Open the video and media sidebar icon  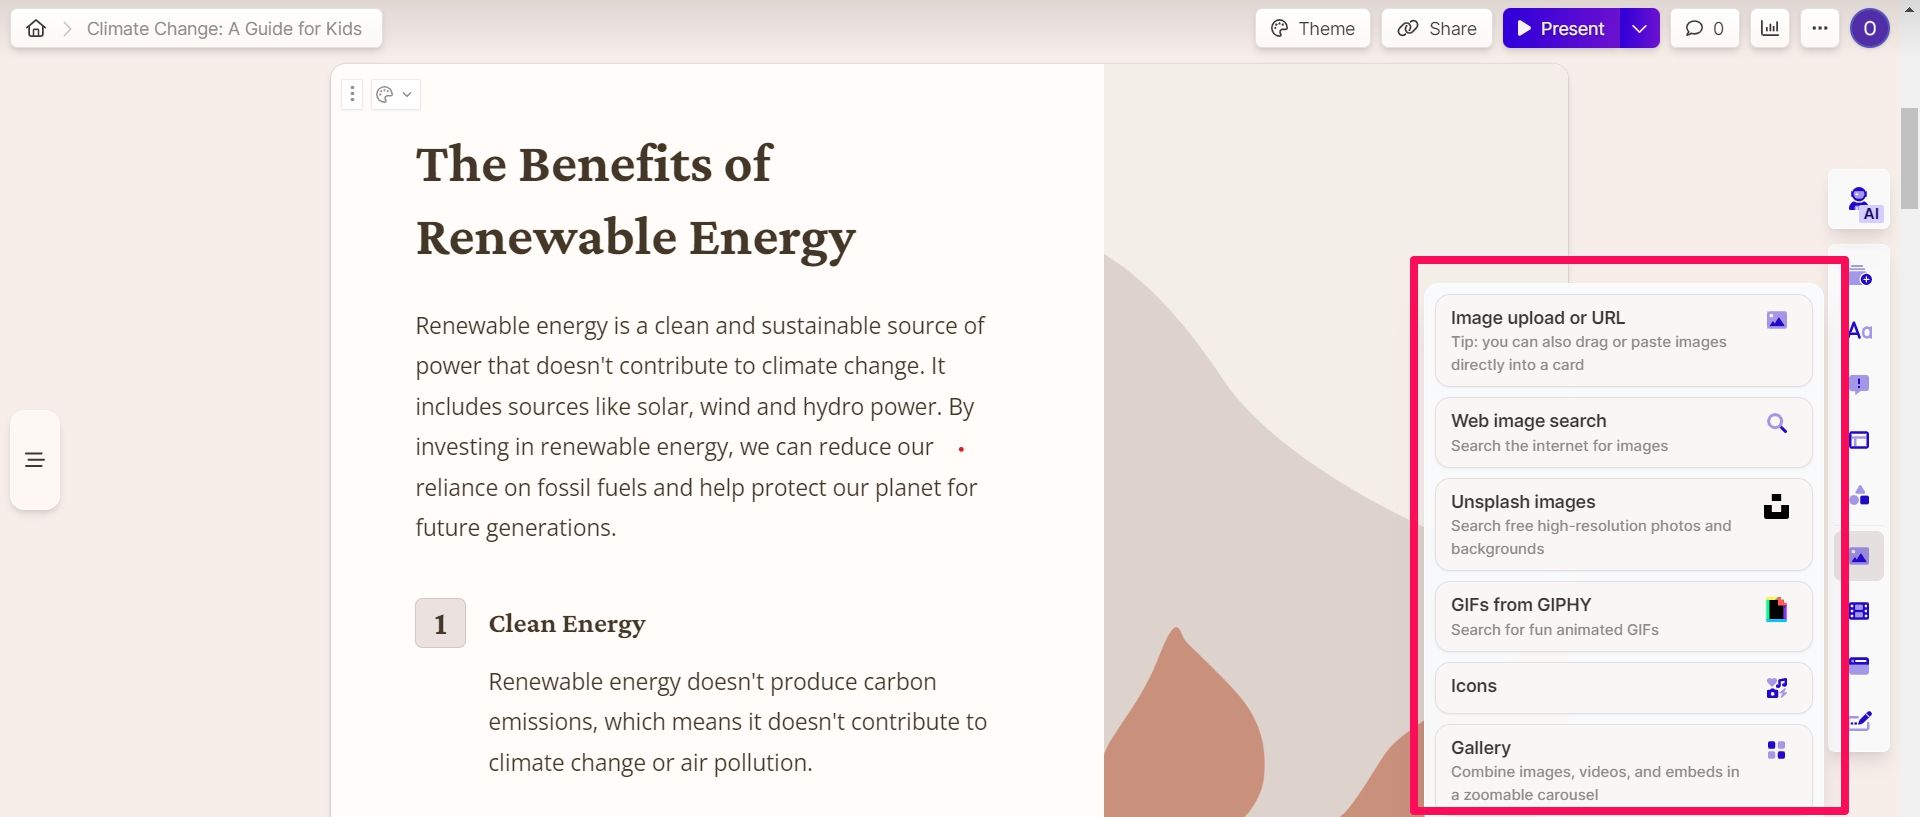tap(1860, 611)
